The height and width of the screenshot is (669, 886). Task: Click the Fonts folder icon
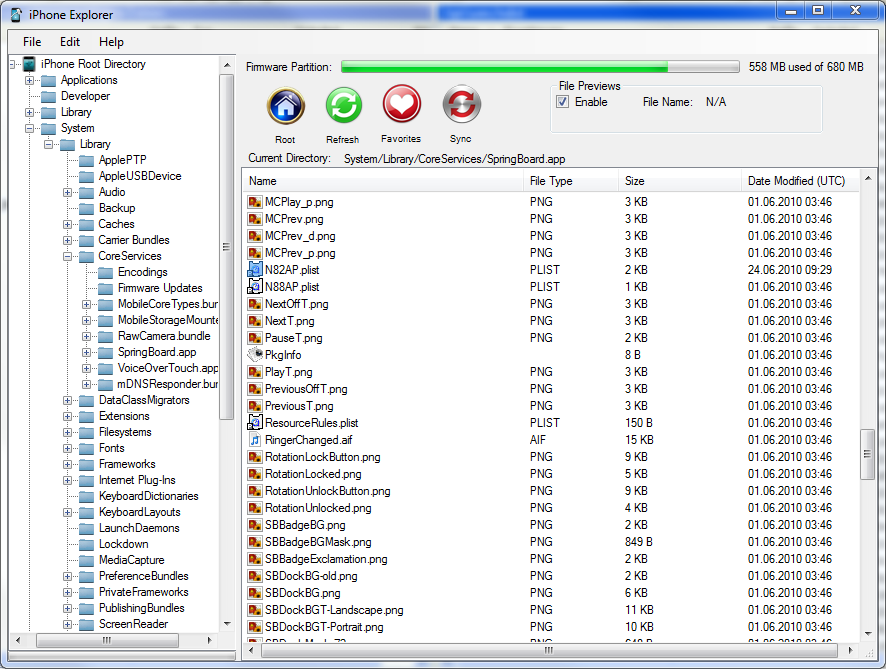[x=86, y=449]
